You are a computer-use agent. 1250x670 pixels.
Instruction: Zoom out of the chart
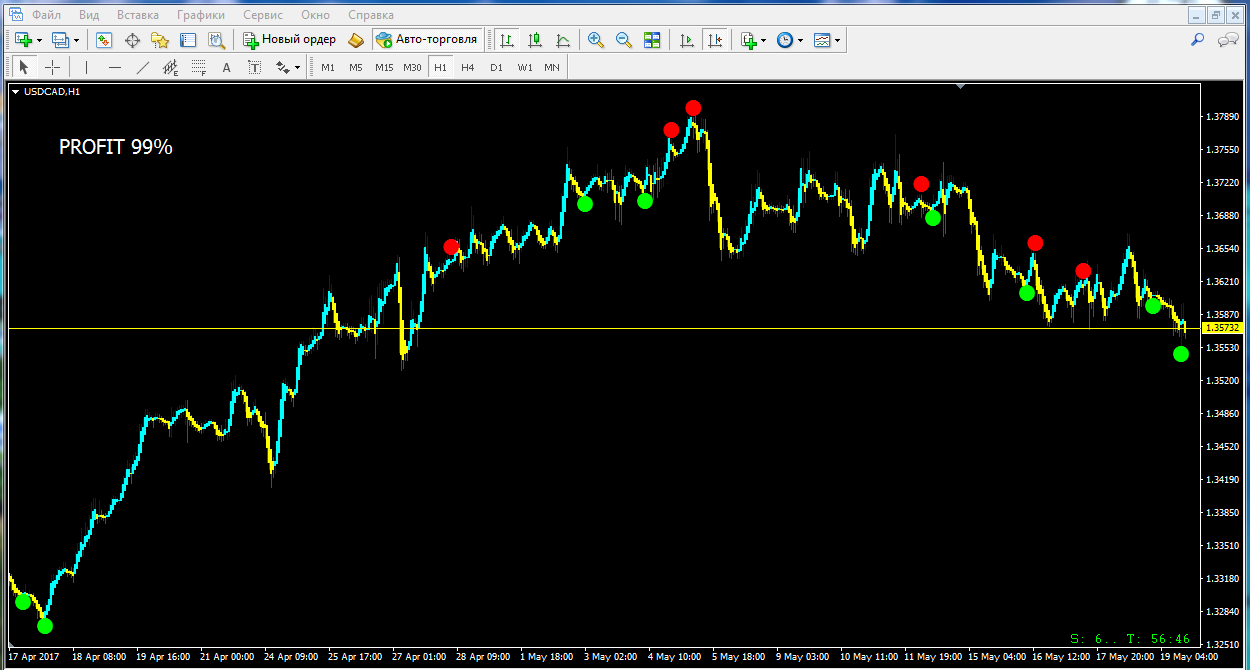tap(624, 40)
